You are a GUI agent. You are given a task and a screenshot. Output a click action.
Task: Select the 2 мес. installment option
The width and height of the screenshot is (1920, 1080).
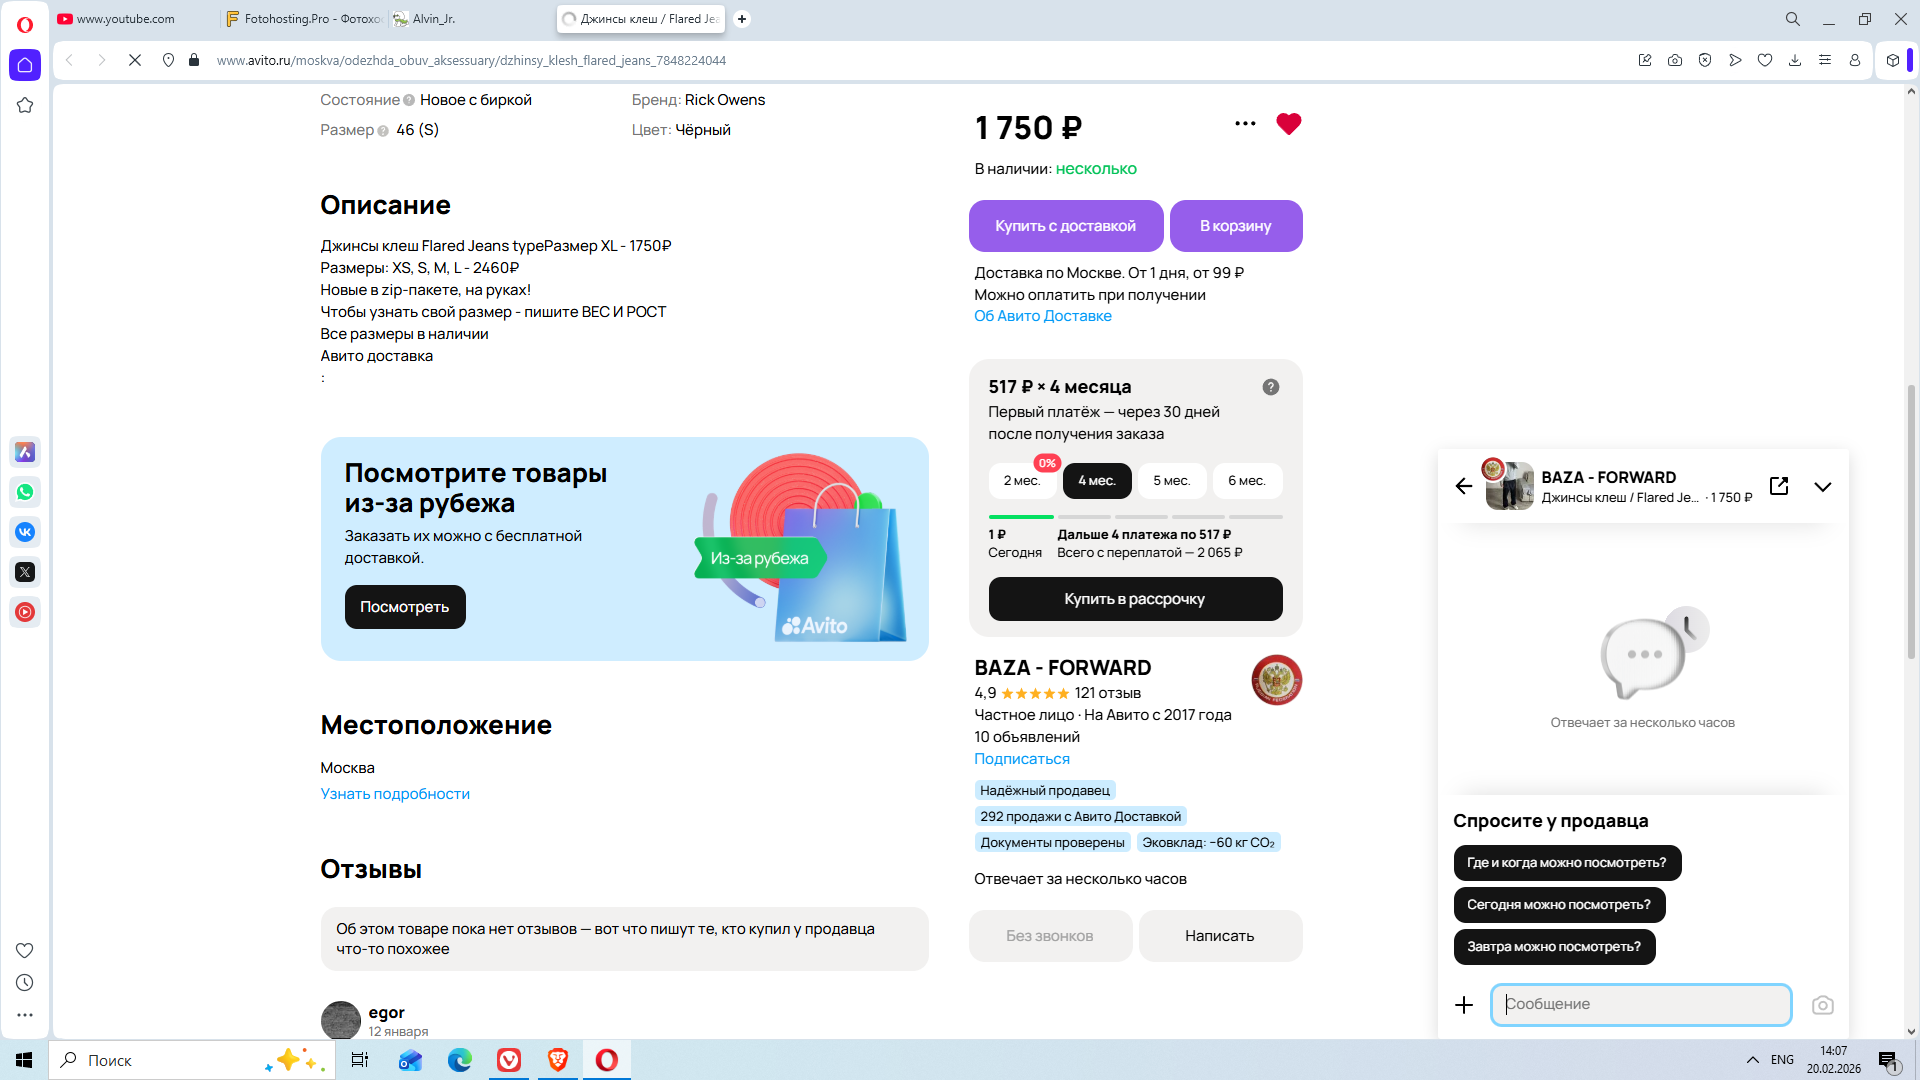[x=1021, y=481]
